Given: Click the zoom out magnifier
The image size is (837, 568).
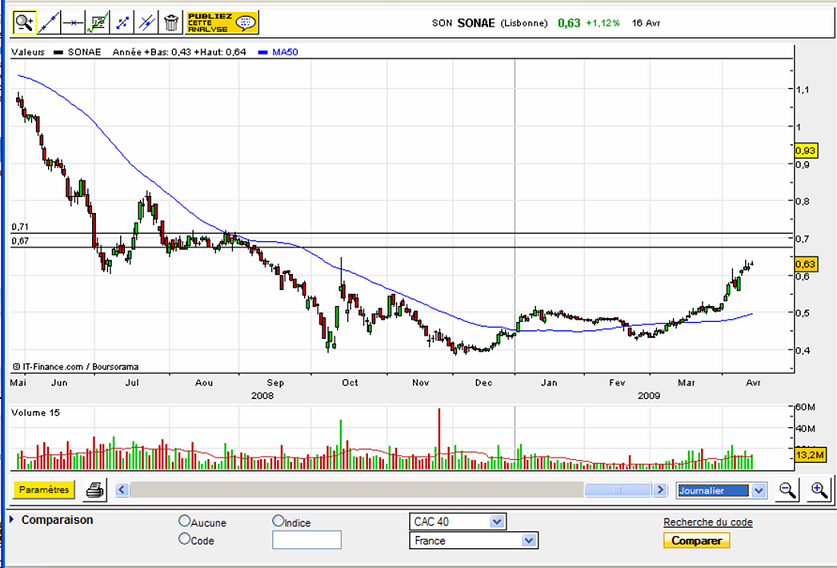Looking at the screenshot, I should click(787, 490).
